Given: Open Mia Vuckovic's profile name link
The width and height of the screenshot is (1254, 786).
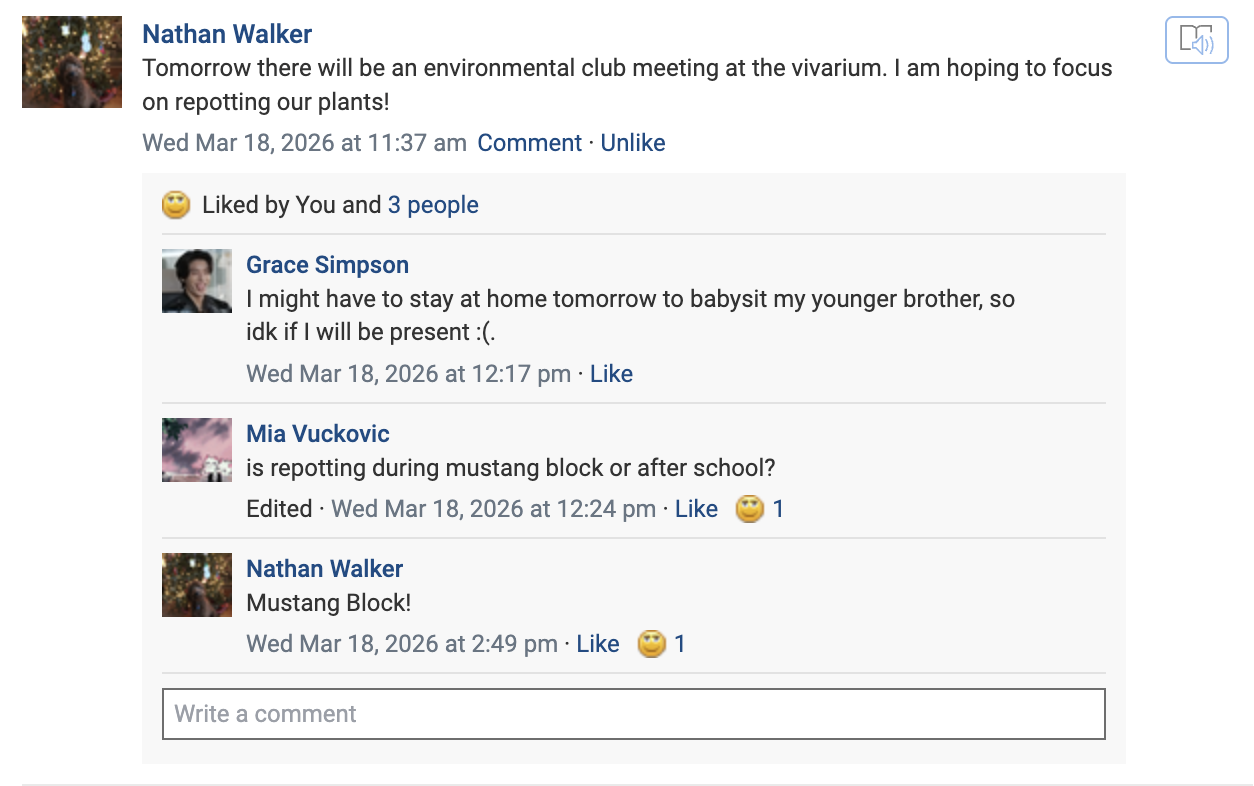Looking at the screenshot, I should pos(318,434).
